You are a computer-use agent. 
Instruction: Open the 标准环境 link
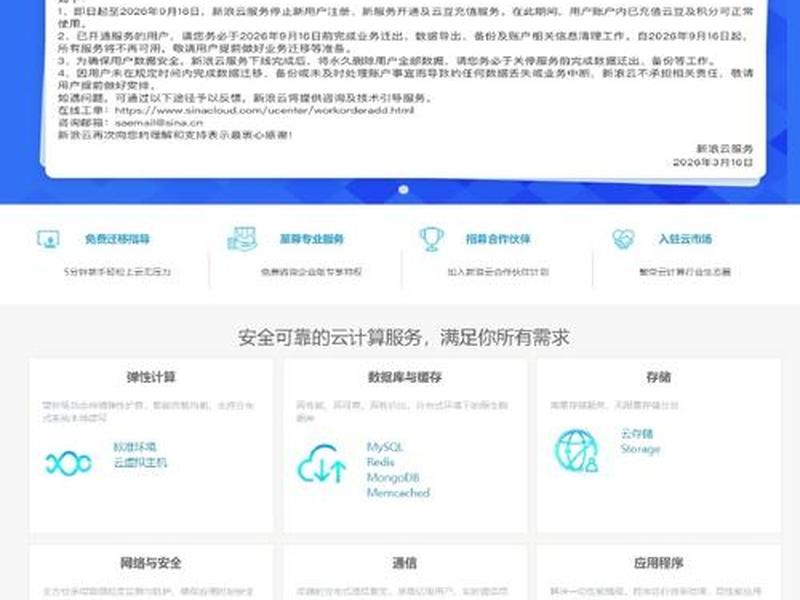pos(135,447)
